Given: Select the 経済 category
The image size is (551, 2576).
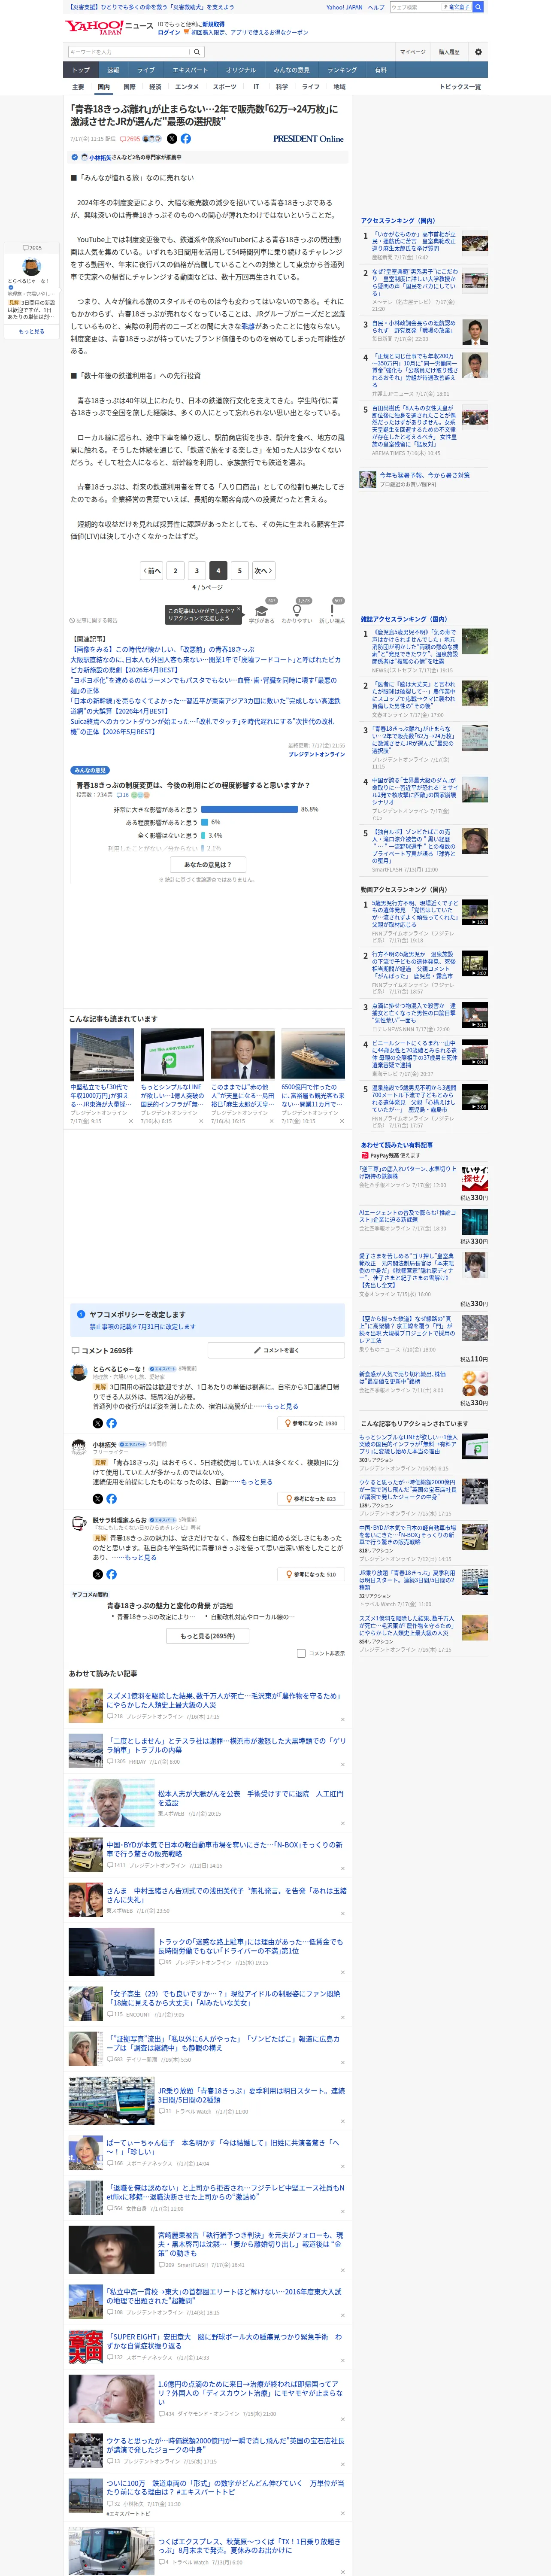Looking at the screenshot, I should (155, 87).
